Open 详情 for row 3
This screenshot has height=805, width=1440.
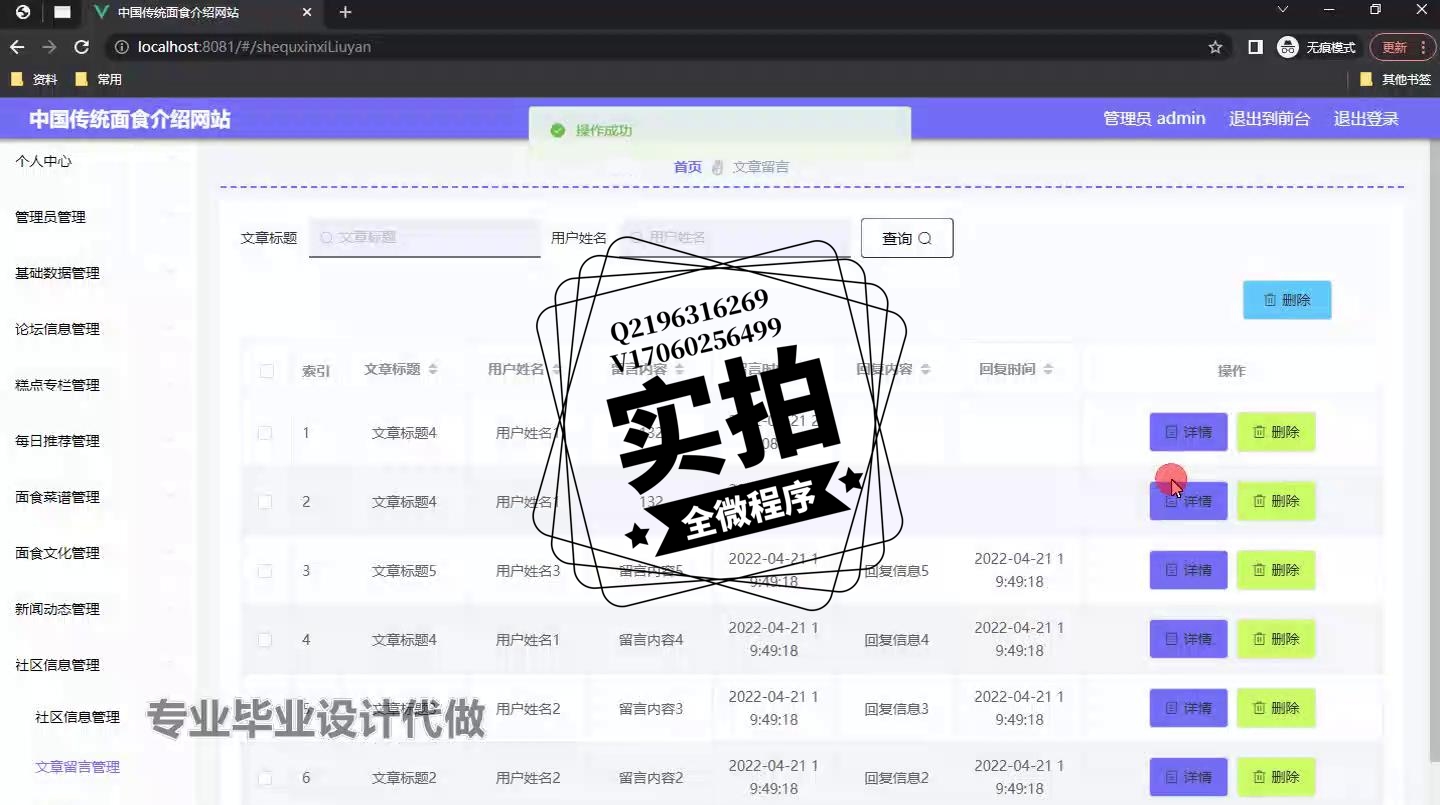[x=1188, y=570]
